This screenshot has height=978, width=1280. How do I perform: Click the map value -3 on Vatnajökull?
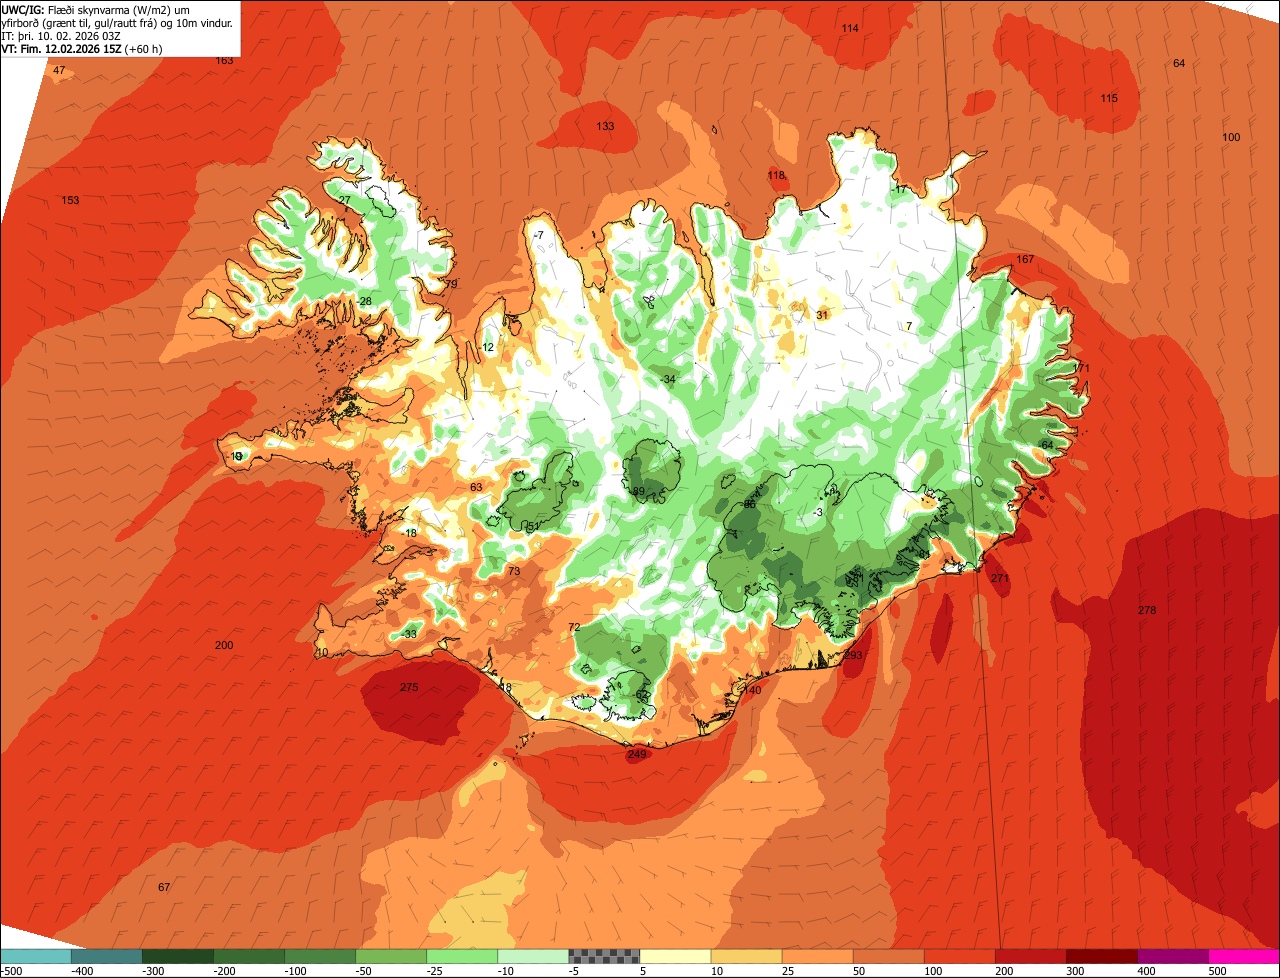tap(818, 512)
